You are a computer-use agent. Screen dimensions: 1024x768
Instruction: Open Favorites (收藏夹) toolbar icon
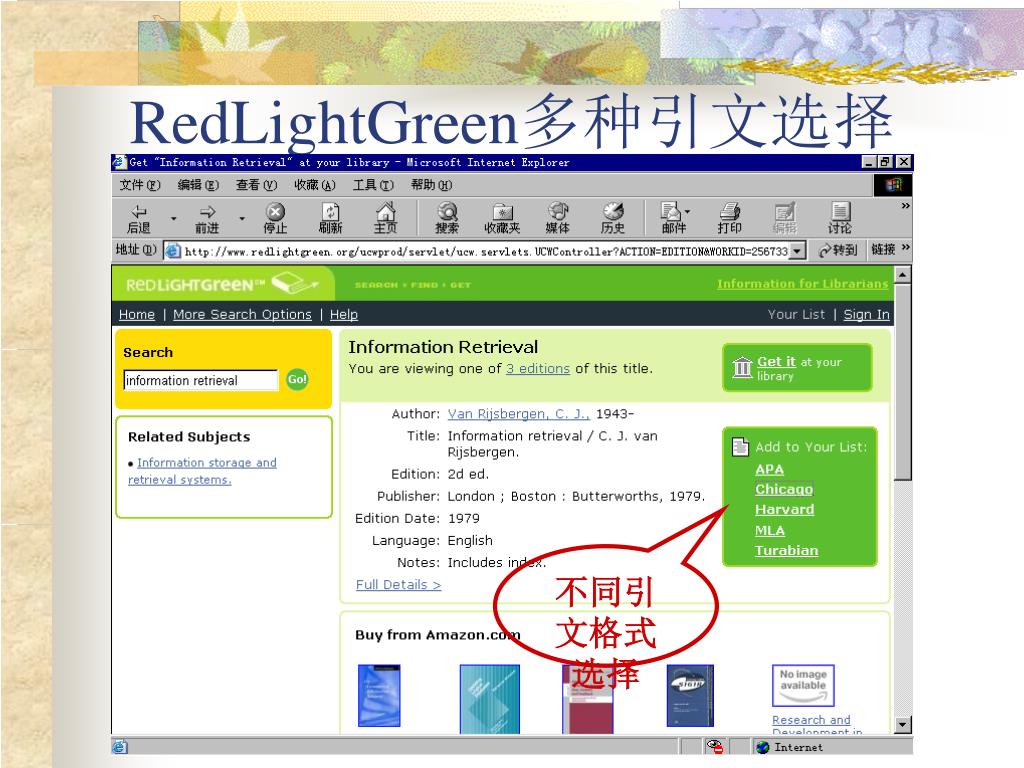point(502,219)
